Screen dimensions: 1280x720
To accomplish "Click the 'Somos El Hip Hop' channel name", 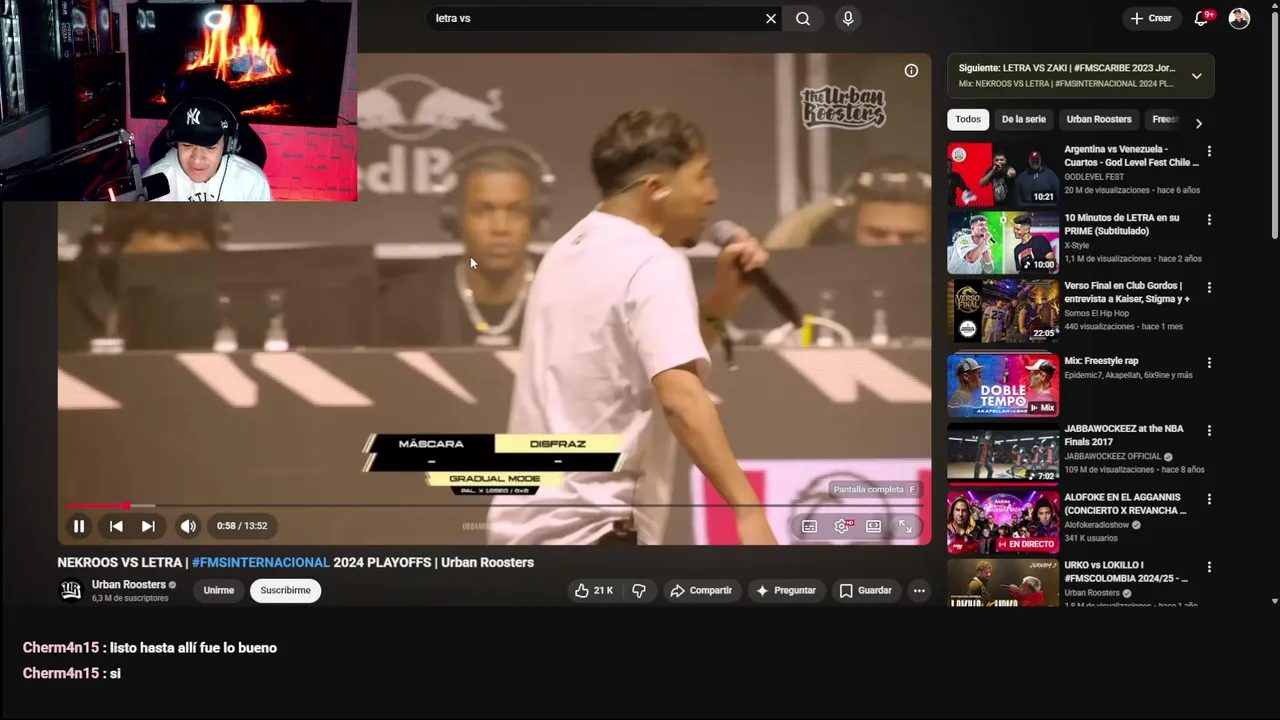I will coord(1097,313).
